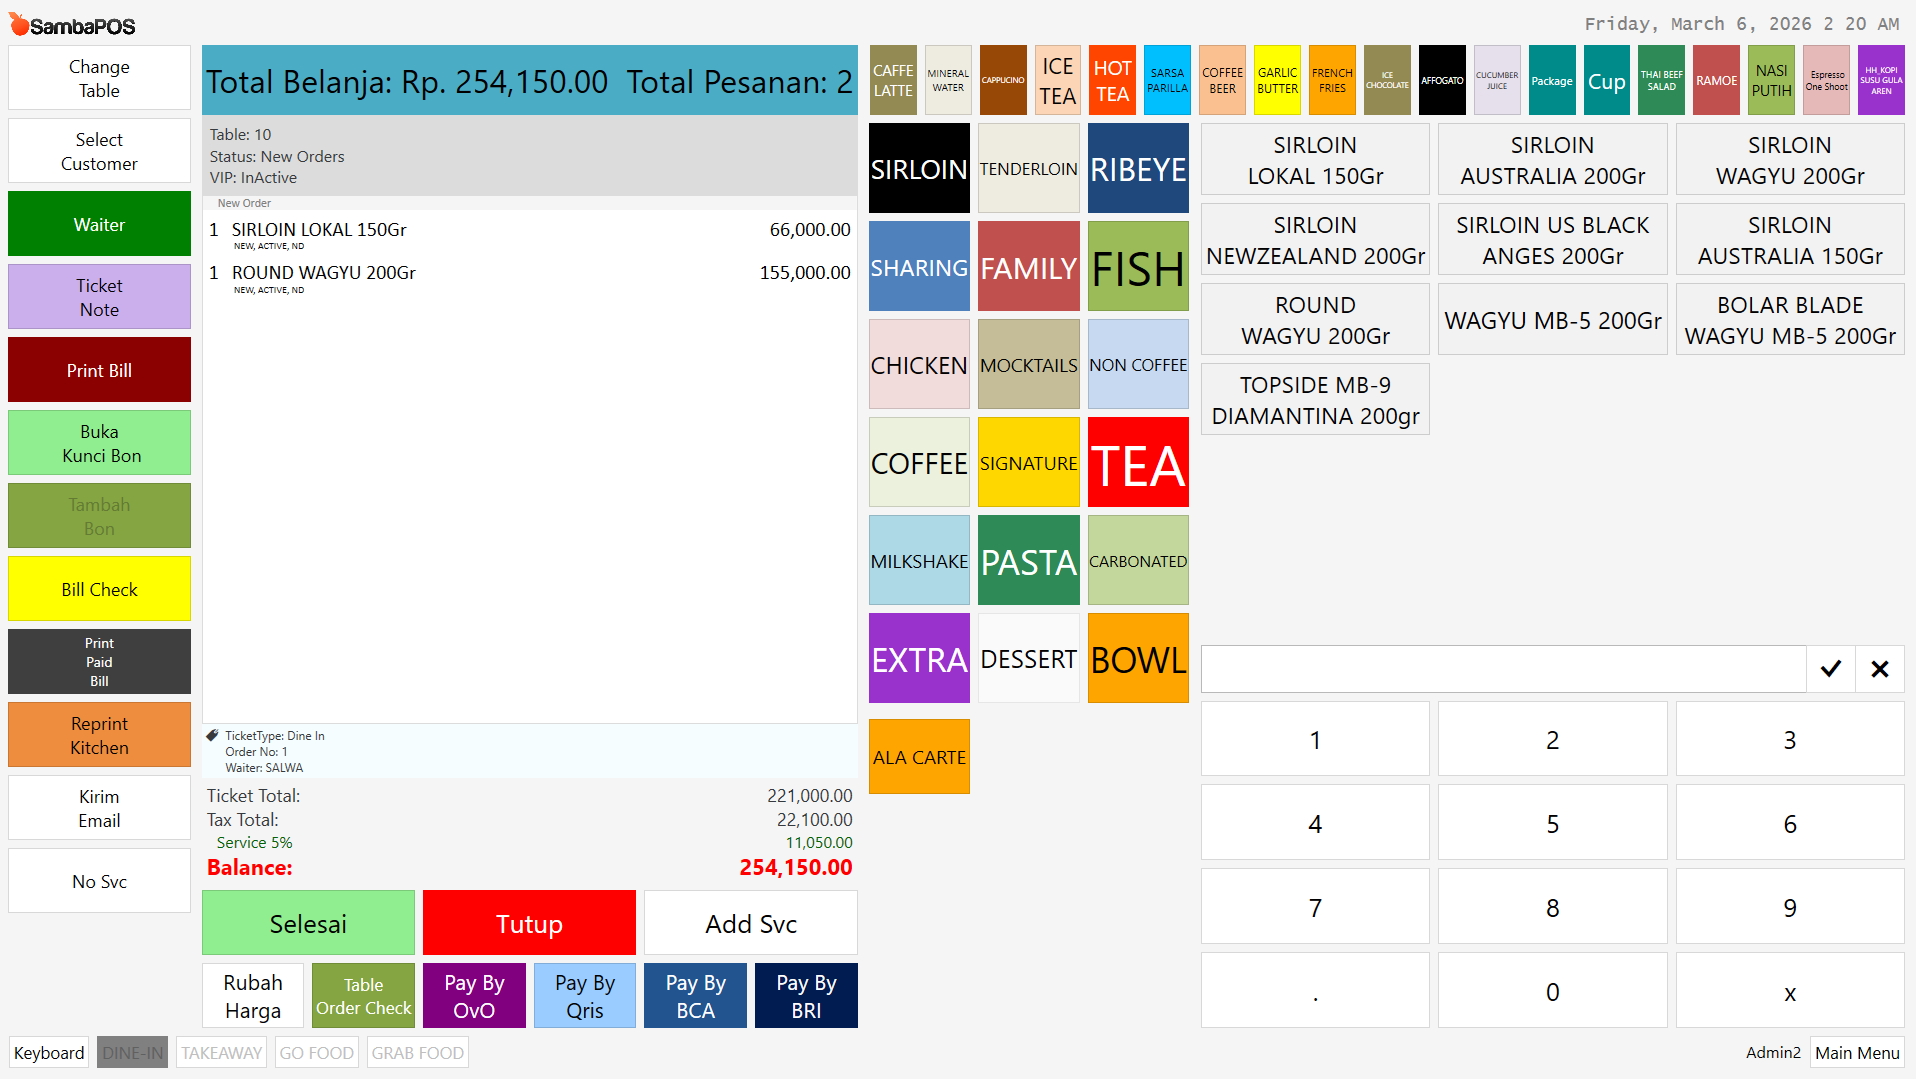Open the Change Table selector
Viewport: 1916px width, 1079px height.
point(99,79)
